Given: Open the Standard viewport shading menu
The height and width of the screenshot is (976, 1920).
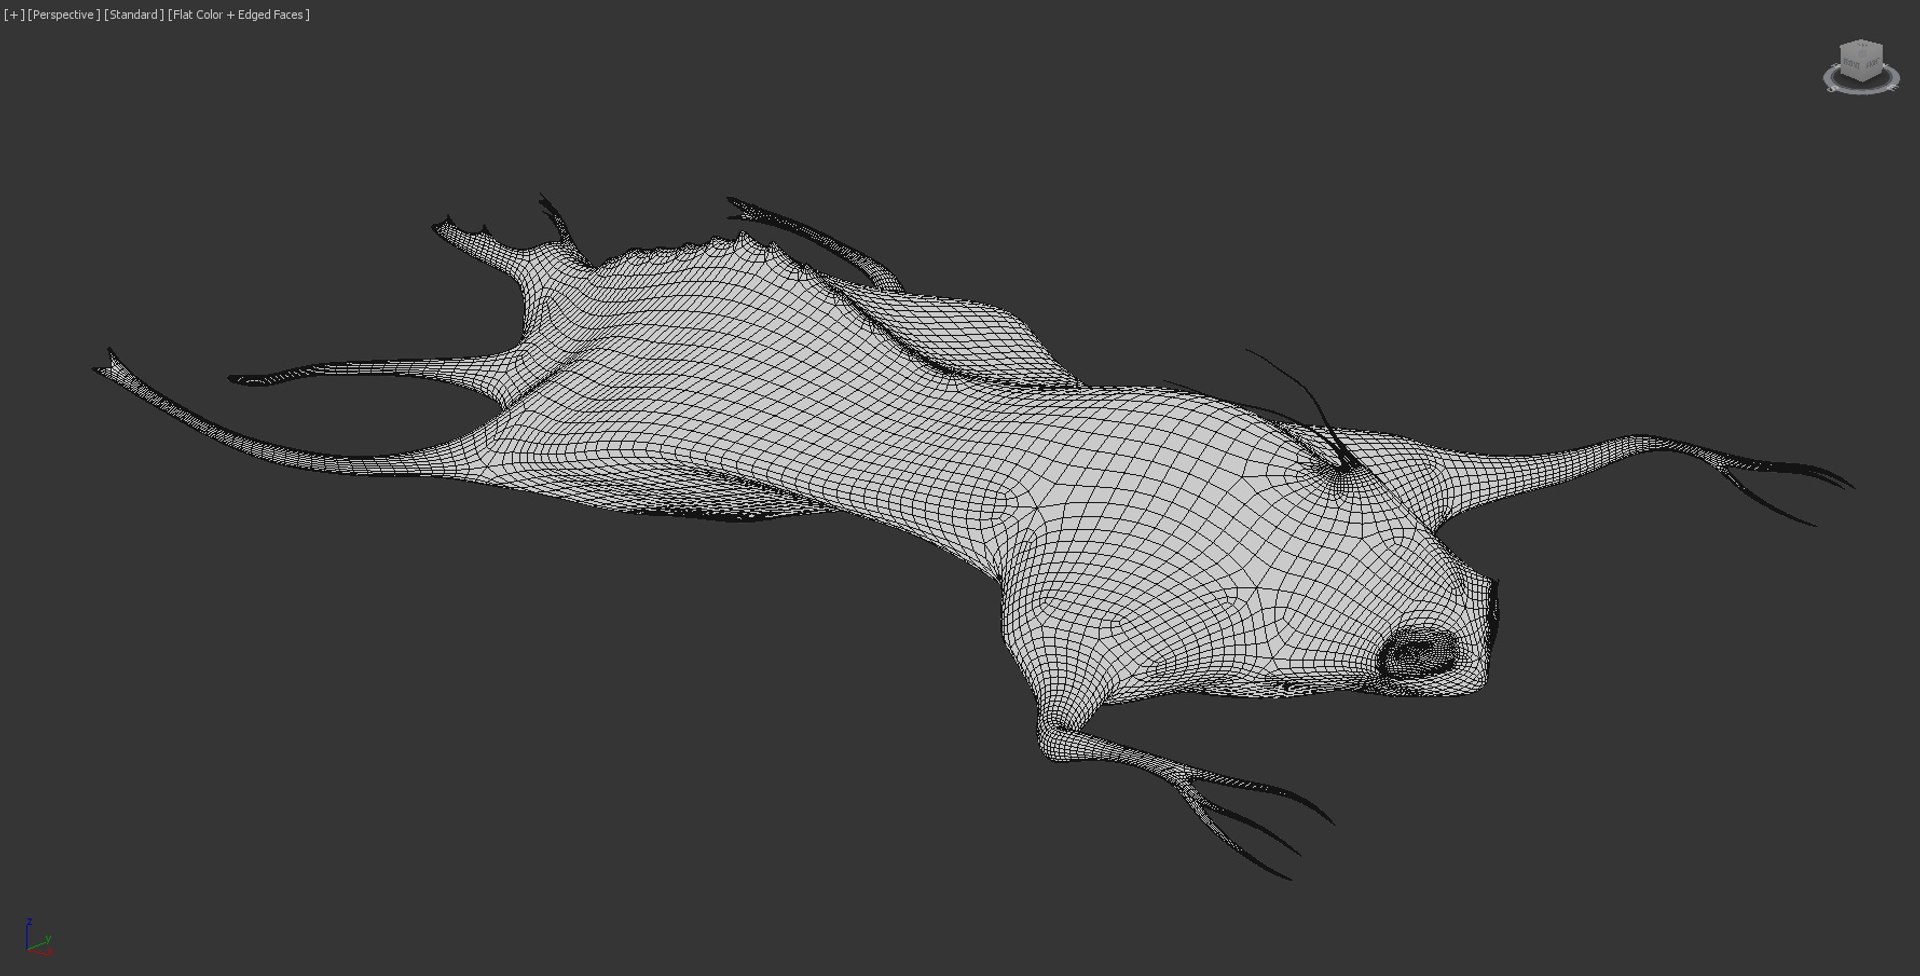Looking at the screenshot, I should pos(134,15).
